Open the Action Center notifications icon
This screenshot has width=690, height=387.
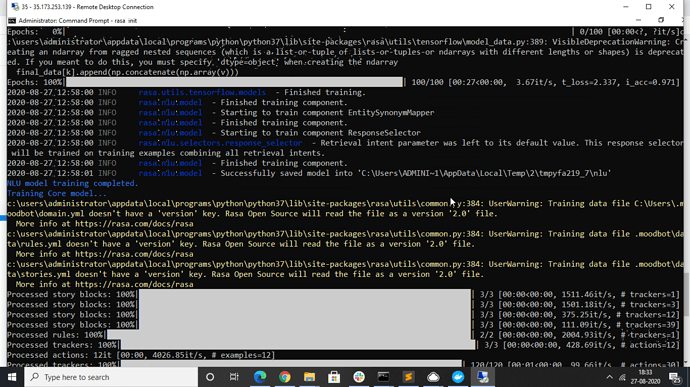tap(675, 377)
